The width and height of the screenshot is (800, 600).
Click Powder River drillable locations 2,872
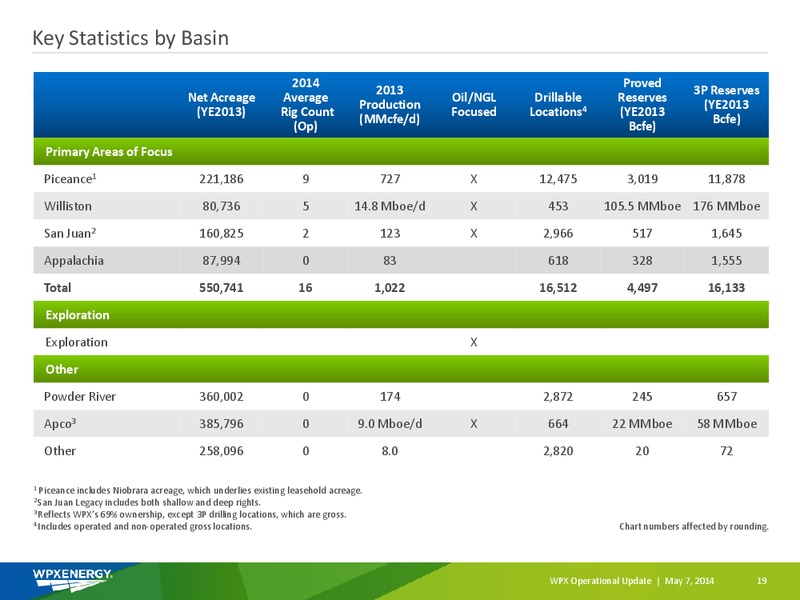click(x=558, y=396)
